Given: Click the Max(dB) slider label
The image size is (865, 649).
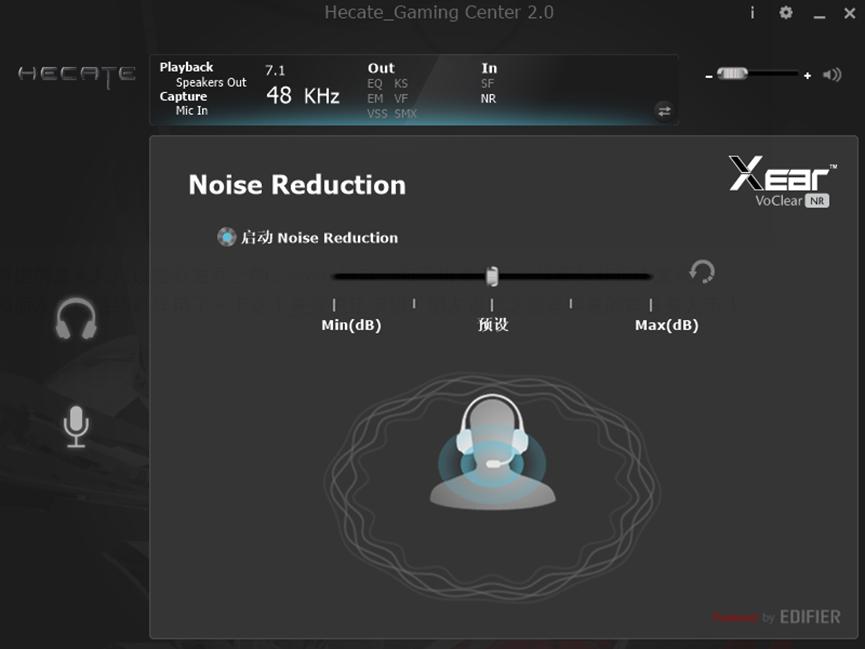Looking at the screenshot, I should point(666,325).
